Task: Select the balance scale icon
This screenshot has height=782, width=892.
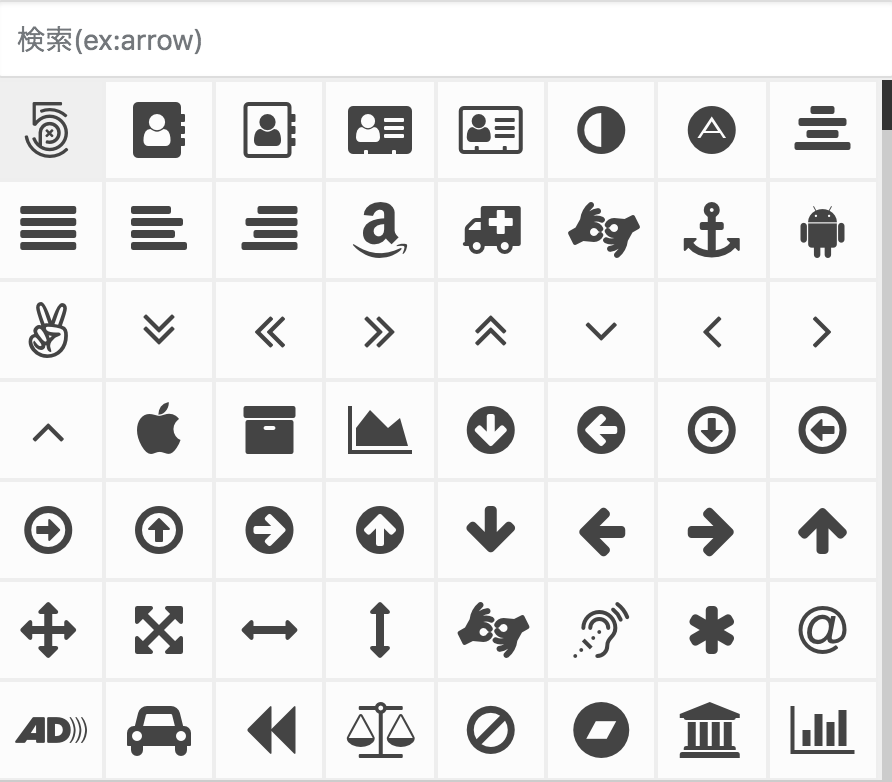Action: click(380, 730)
